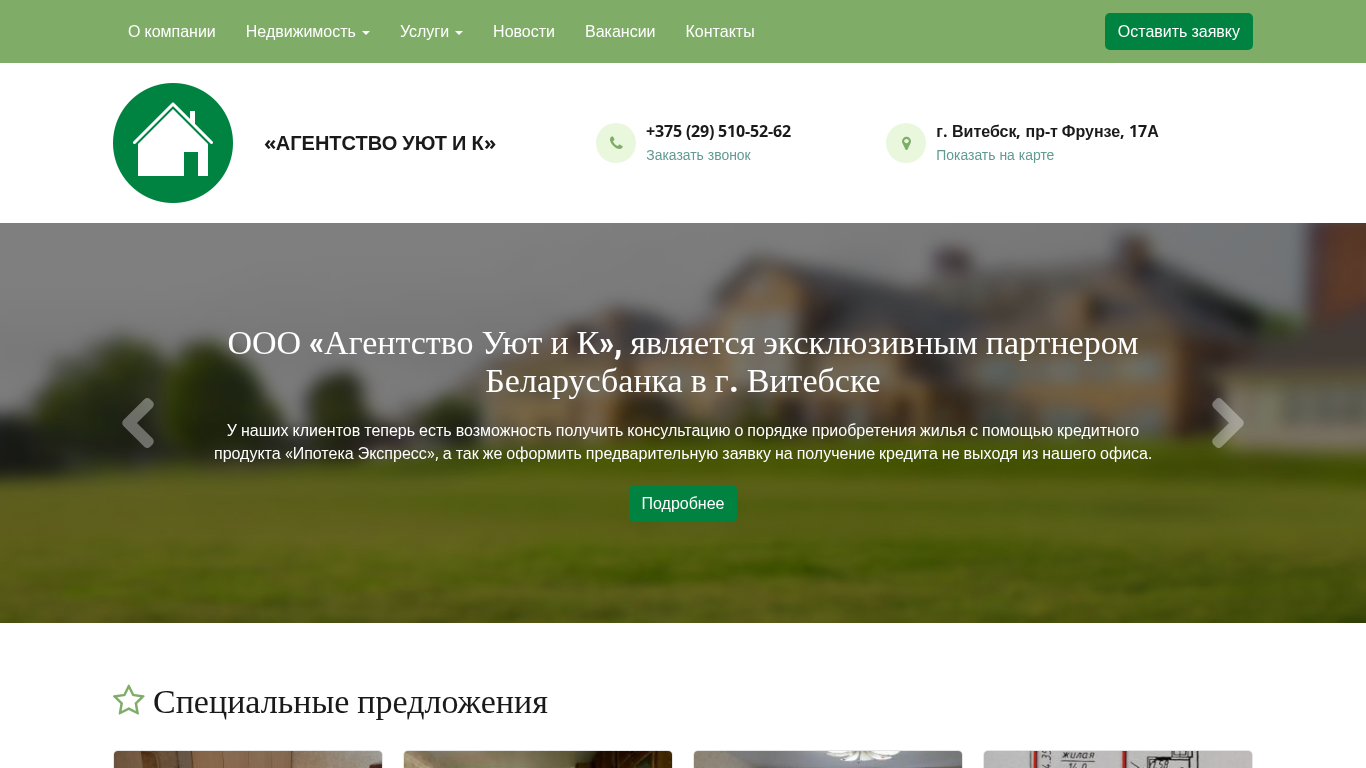Open the Новости menu item

pos(524,31)
